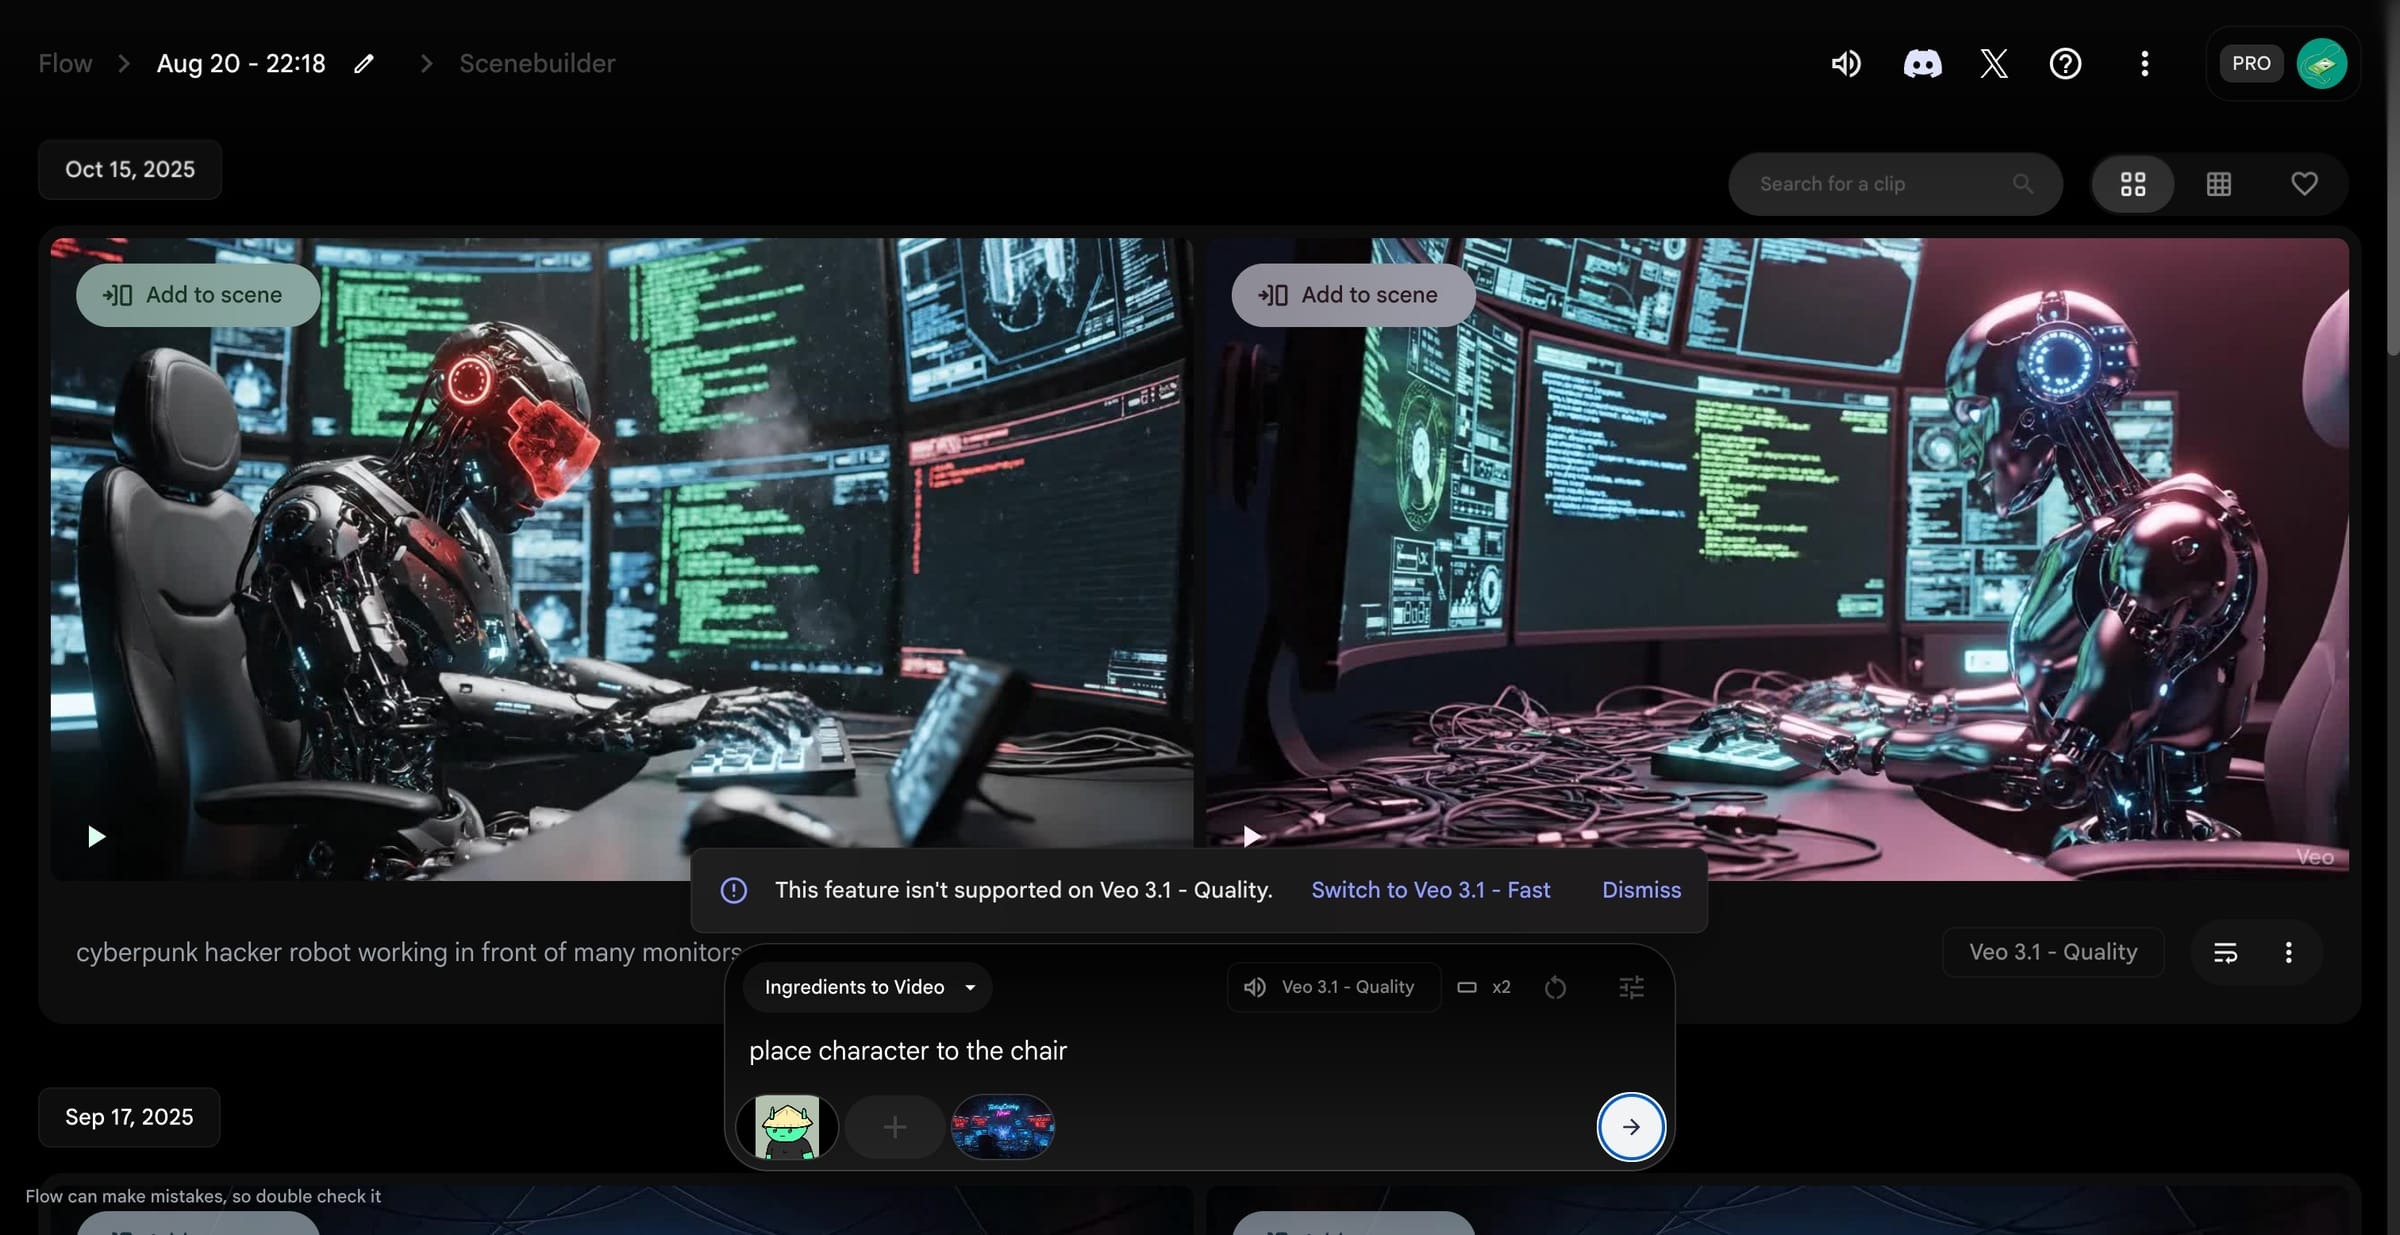Open Veo 3.1 - Quality model selector
2400x1235 pixels.
1332,988
